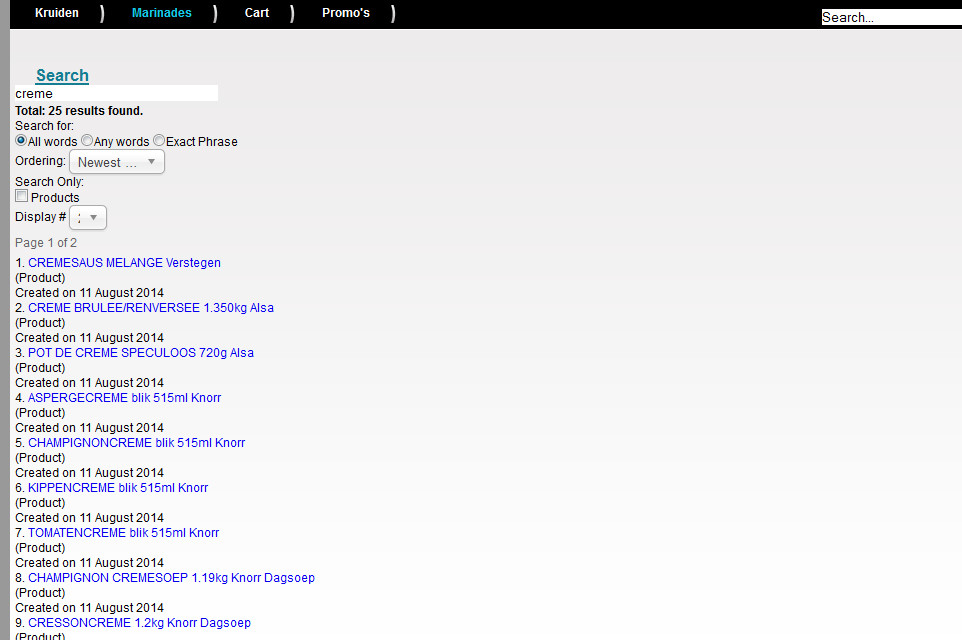Image resolution: width=962 pixels, height=640 pixels.
Task: Open the Promo's menu item
Action: [345, 13]
